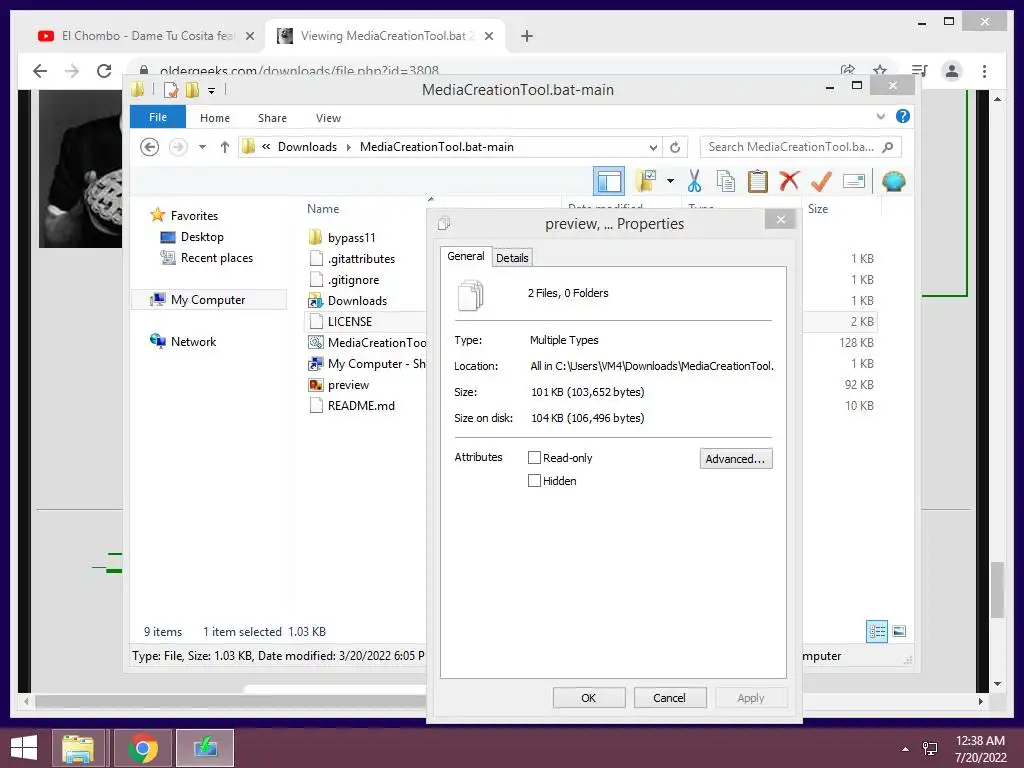
Task: Click the clipboard Paste icon
Action: pyautogui.click(x=758, y=181)
